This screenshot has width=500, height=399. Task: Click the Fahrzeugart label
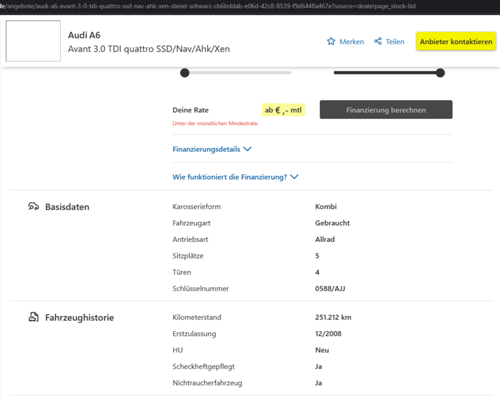click(x=191, y=223)
